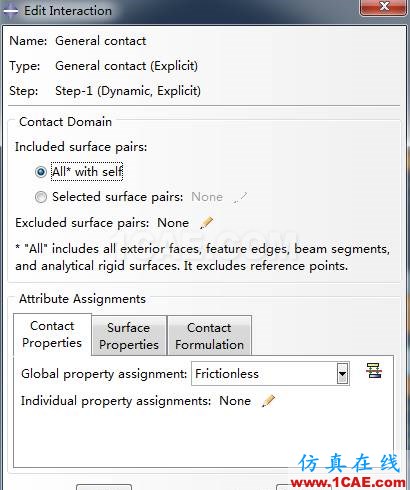Image resolution: width=410 pixels, height=490 pixels.
Task: Visit the www.1CAE.com watermark link
Action: click(x=348, y=483)
